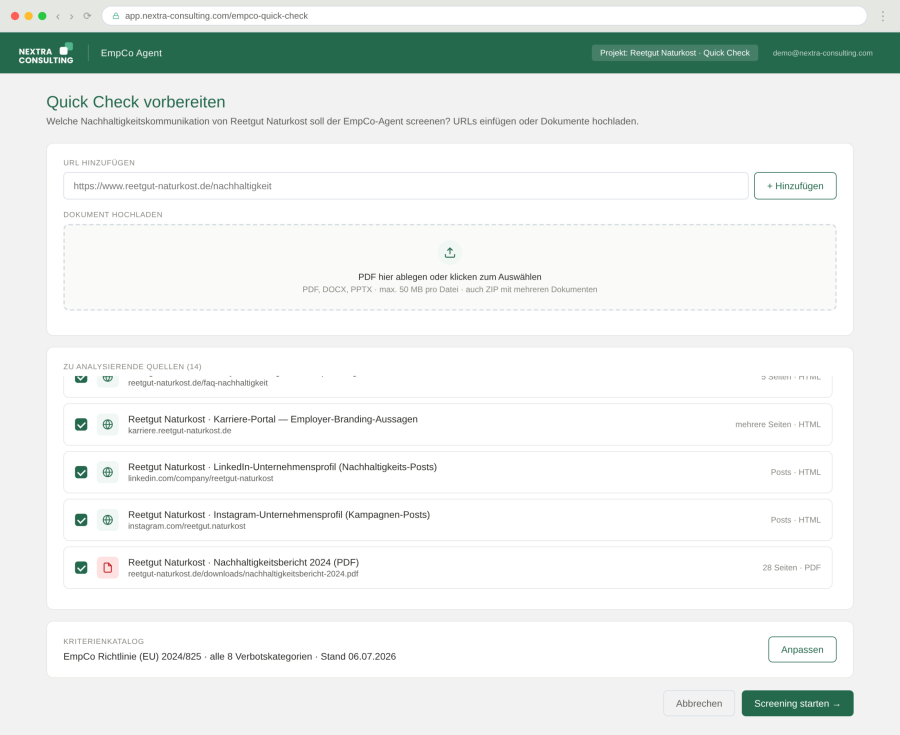This screenshot has width=900, height=735.
Task: Click EmpCo Richtlinie (EU) 2024/825 catalog text
Action: click(230, 656)
